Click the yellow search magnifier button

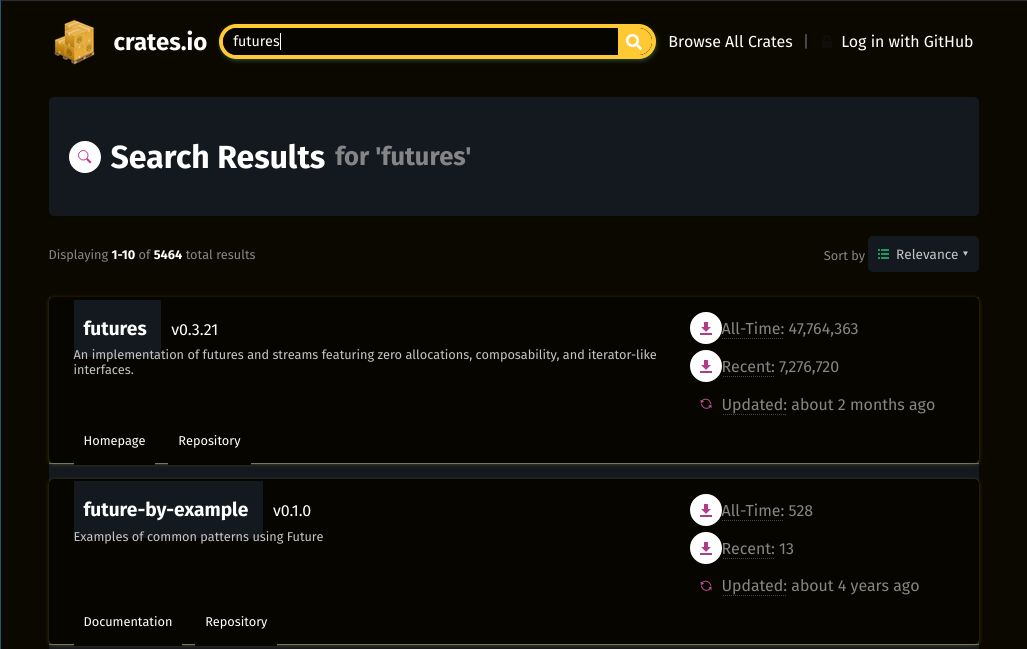tap(634, 42)
